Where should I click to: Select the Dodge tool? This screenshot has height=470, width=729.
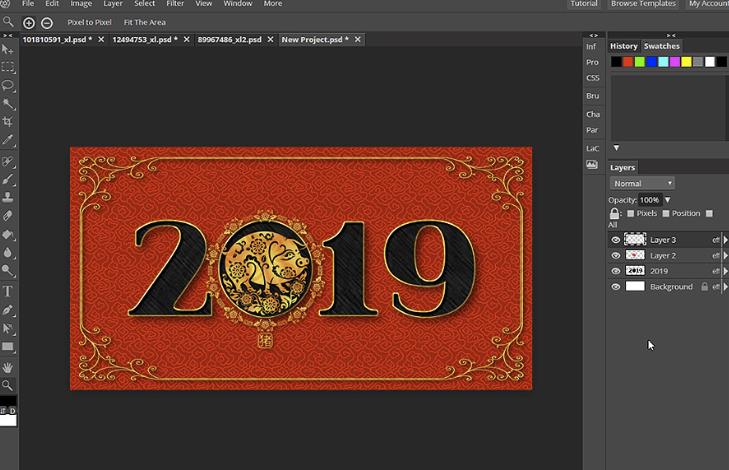(7, 271)
